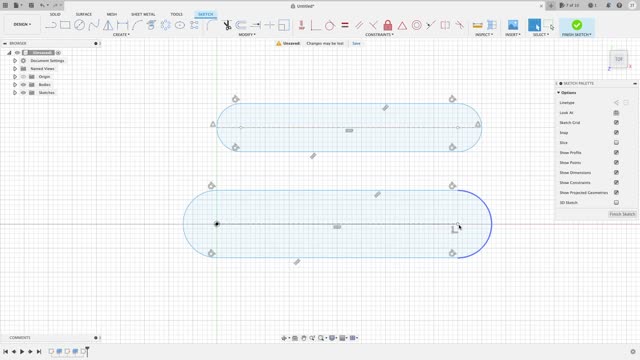The height and width of the screenshot is (360, 640).
Task: Select the Spline tool
Action: (94, 25)
